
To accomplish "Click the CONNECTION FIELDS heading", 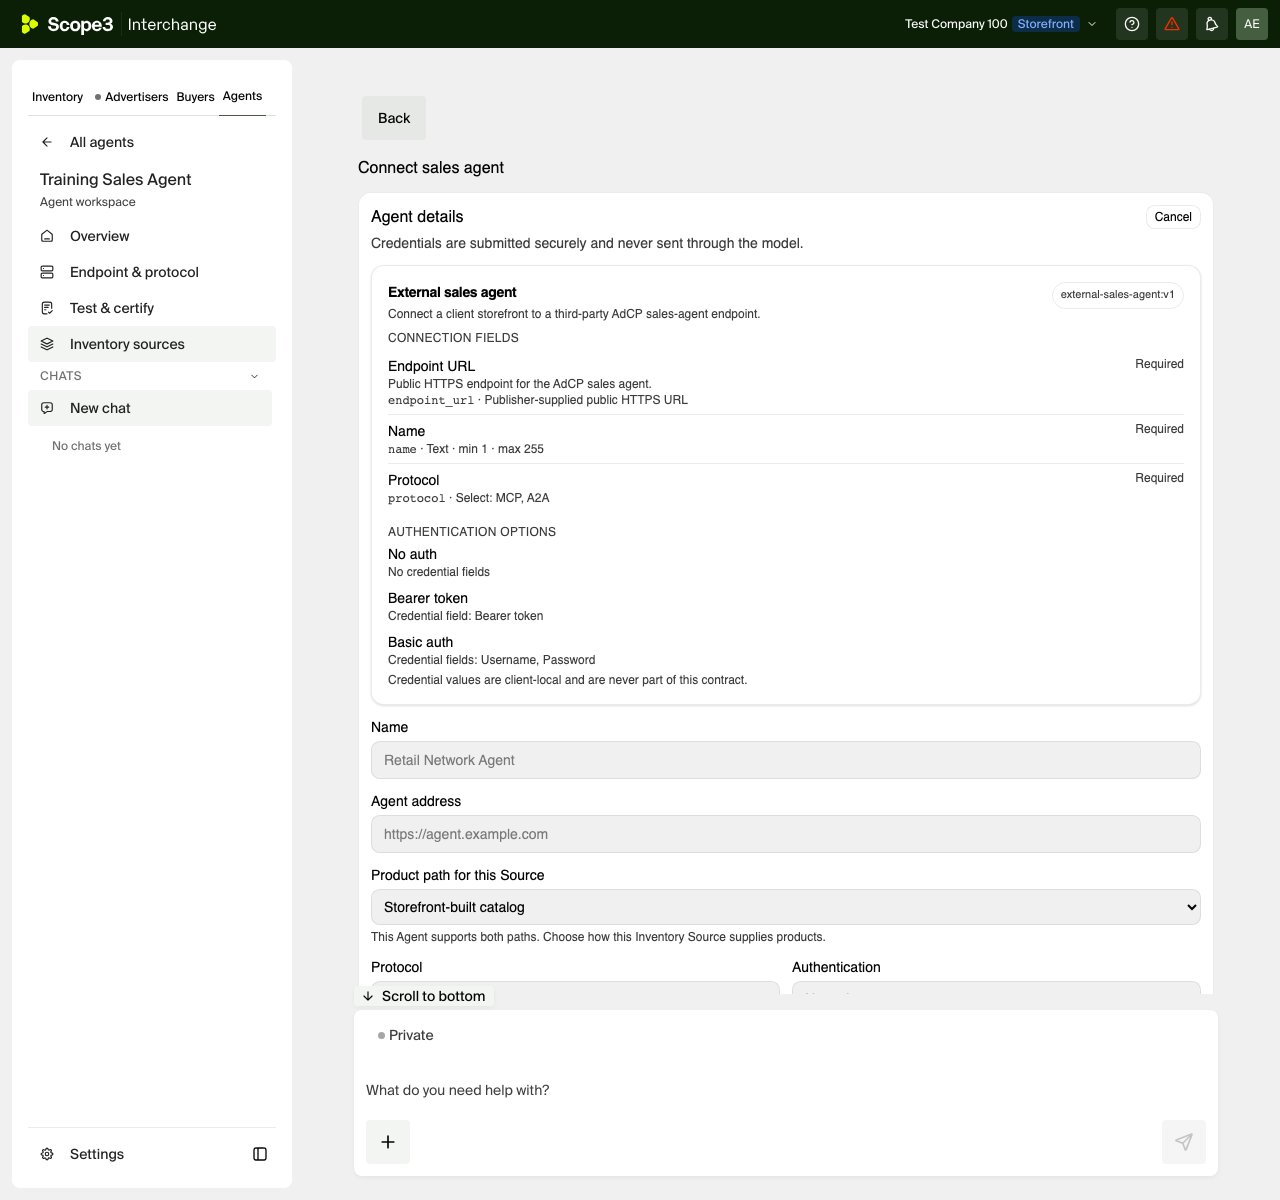I will coord(454,338).
